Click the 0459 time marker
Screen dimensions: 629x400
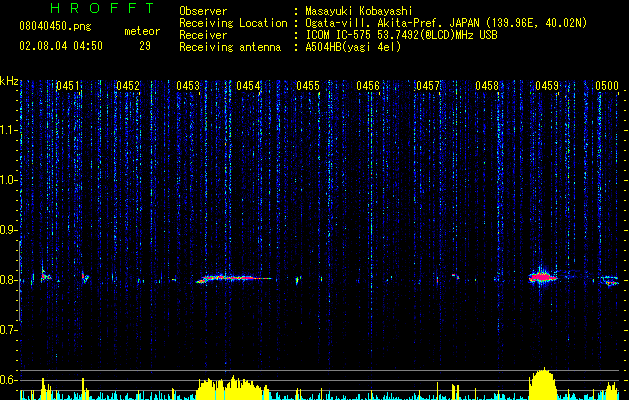[547, 86]
